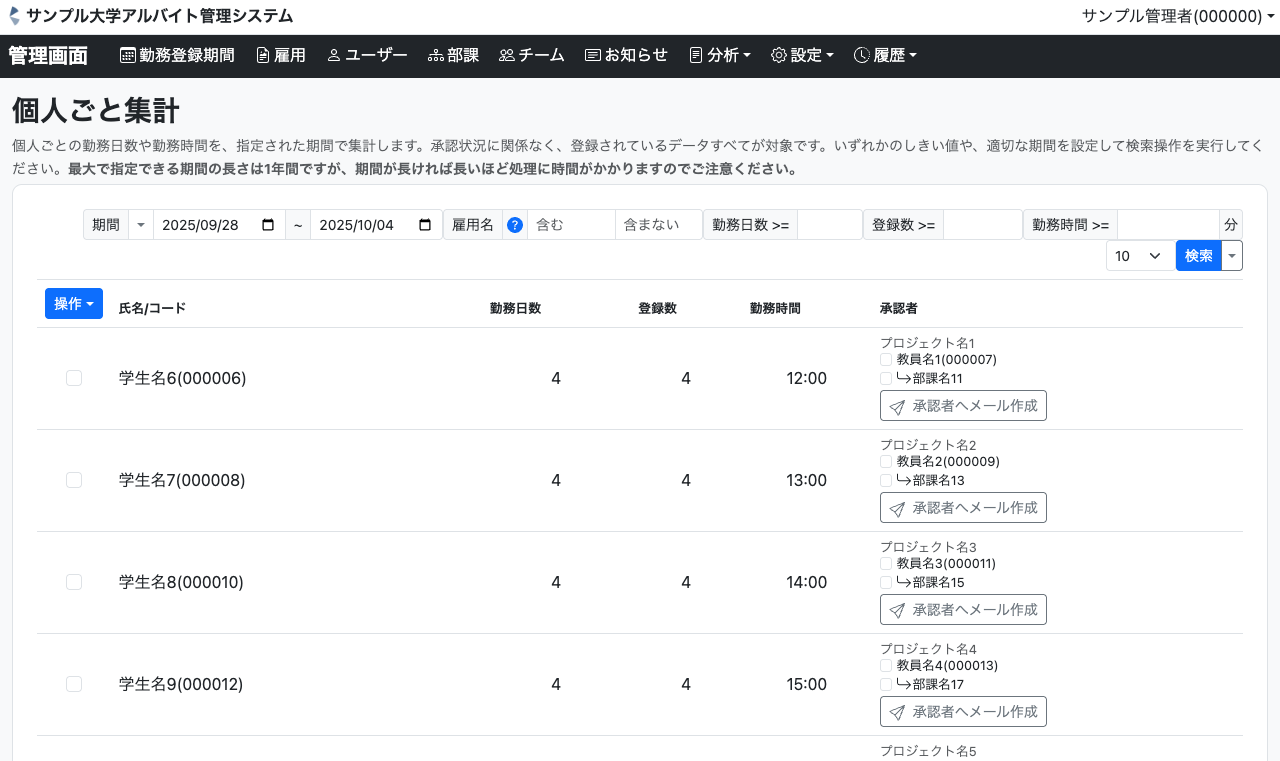The width and height of the screenshot is (1280, 761).
Task: Navigate to 部課 section
Action: click(x=453, y=56)
